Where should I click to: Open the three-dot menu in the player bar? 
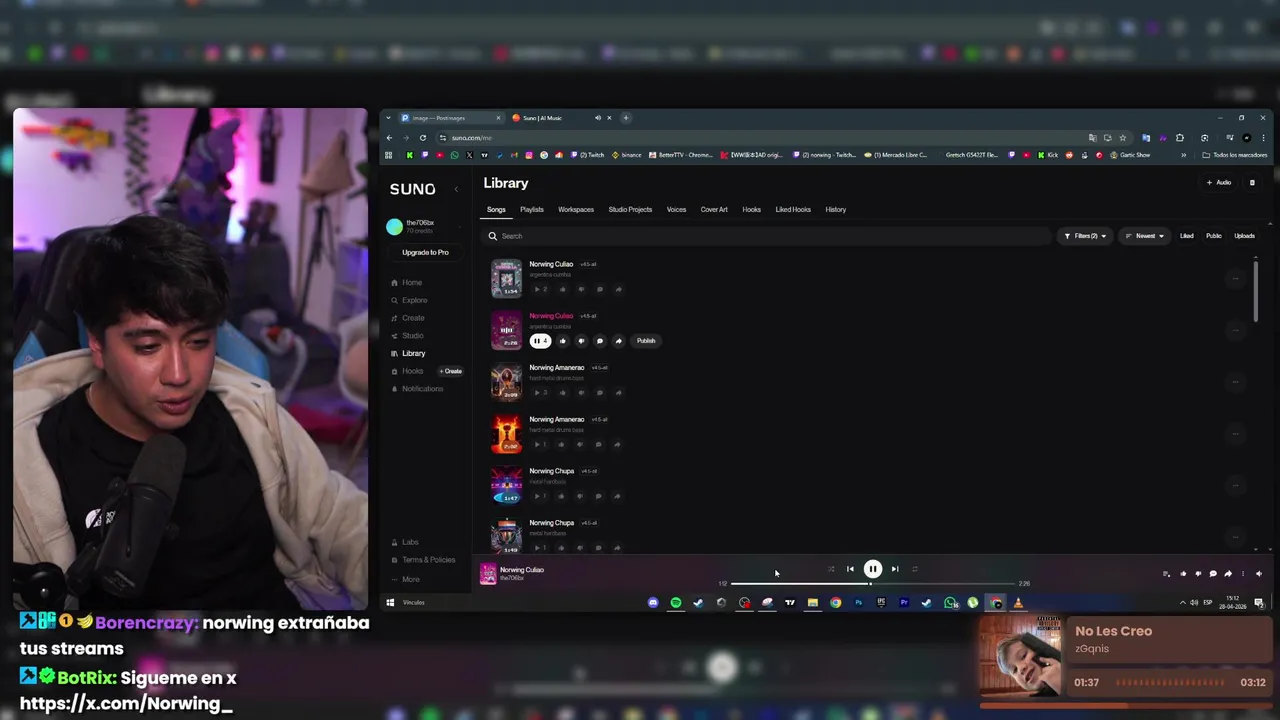point(1243,574)
